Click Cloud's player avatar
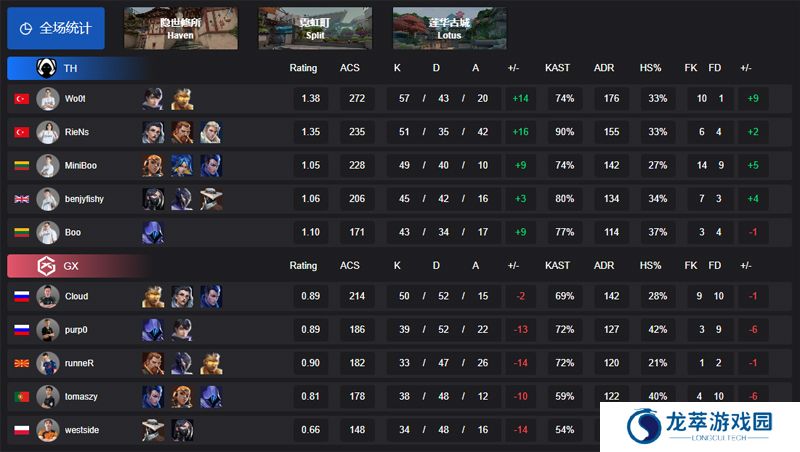Viewport: 800px width, 452px height. pyautogui.click(x=47, y=296)
